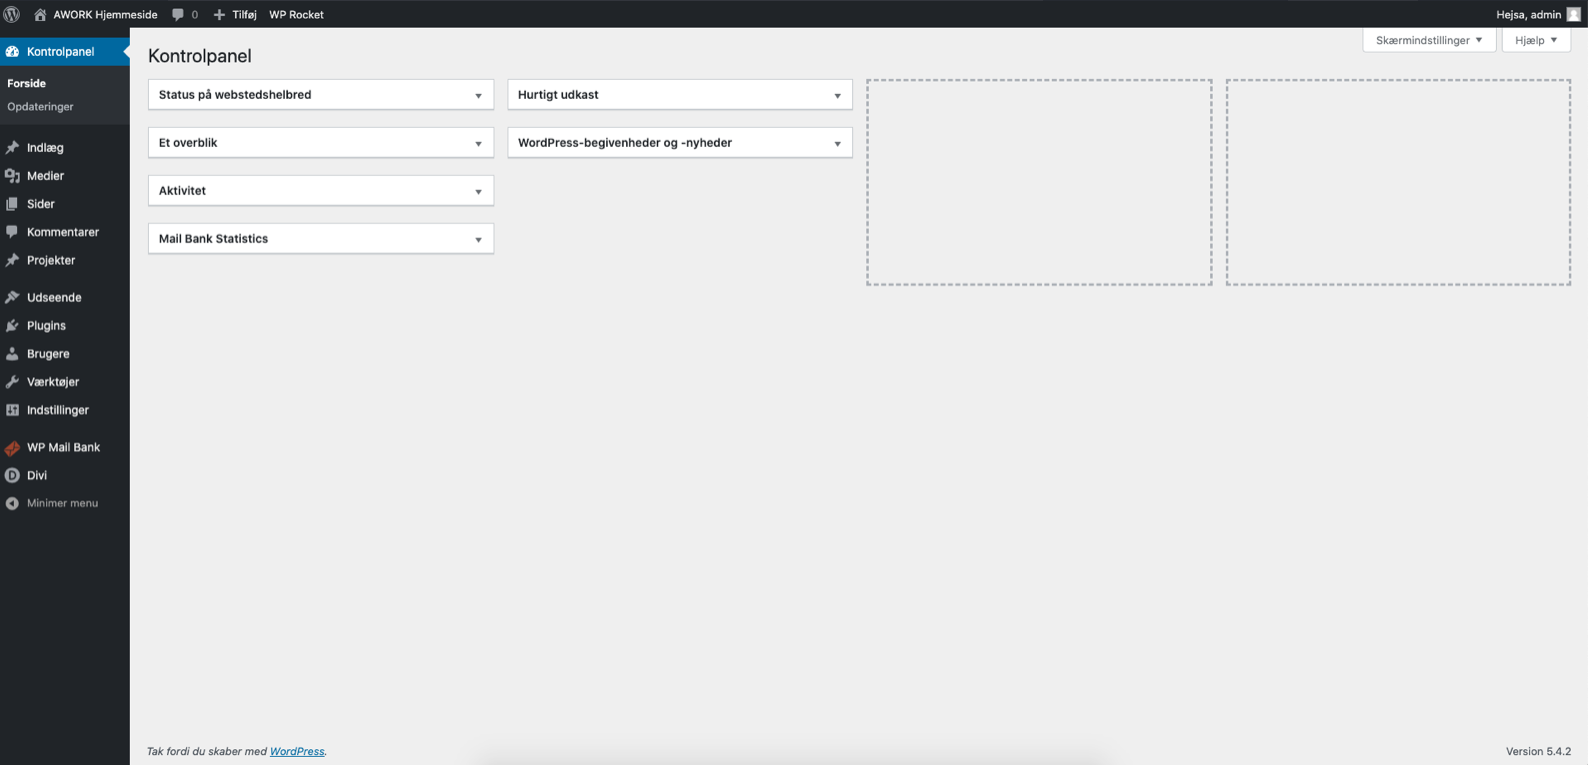Image resolution: width=1588 pixels, height=765 pixels.
Task: Open Opdateringer submenu item
Action: [x=40, y=106]
